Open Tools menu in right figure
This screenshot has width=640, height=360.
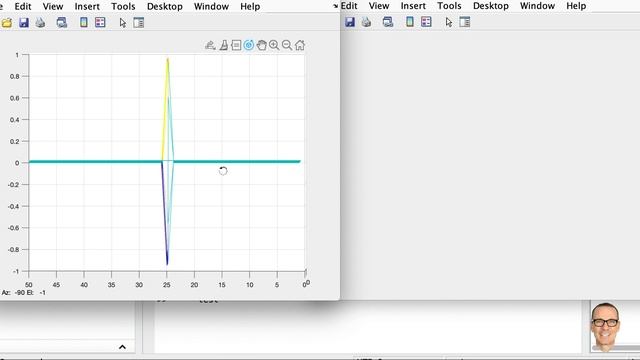(x=449, y=6)
